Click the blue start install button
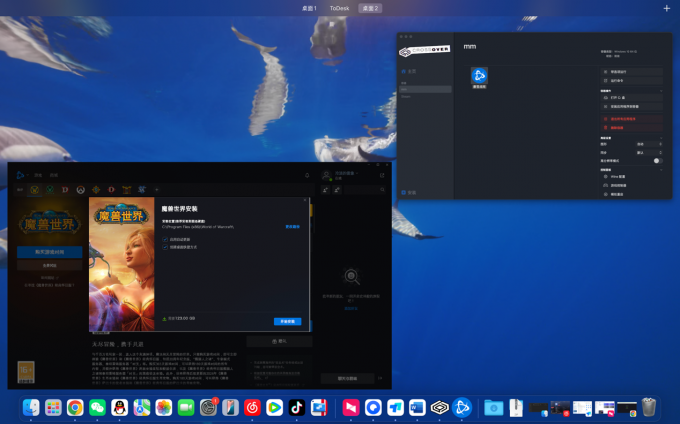Image resolution: width=680 pixels, height=424 pixels. (x=287, y=321)
